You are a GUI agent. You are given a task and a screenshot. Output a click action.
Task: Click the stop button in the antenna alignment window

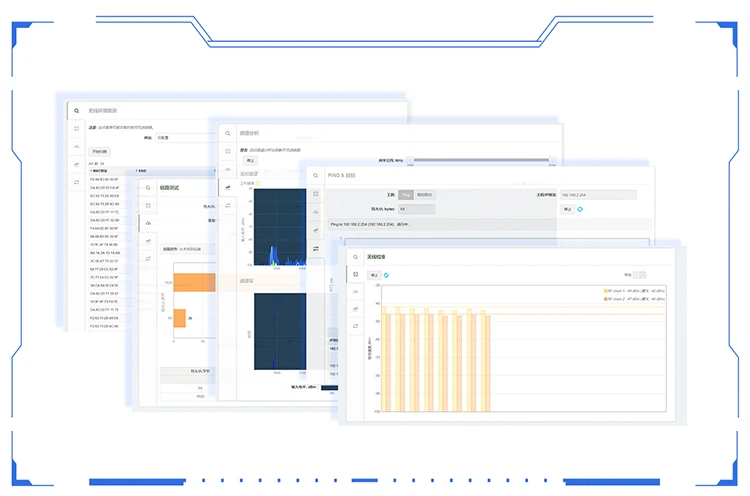pos(374,276)
